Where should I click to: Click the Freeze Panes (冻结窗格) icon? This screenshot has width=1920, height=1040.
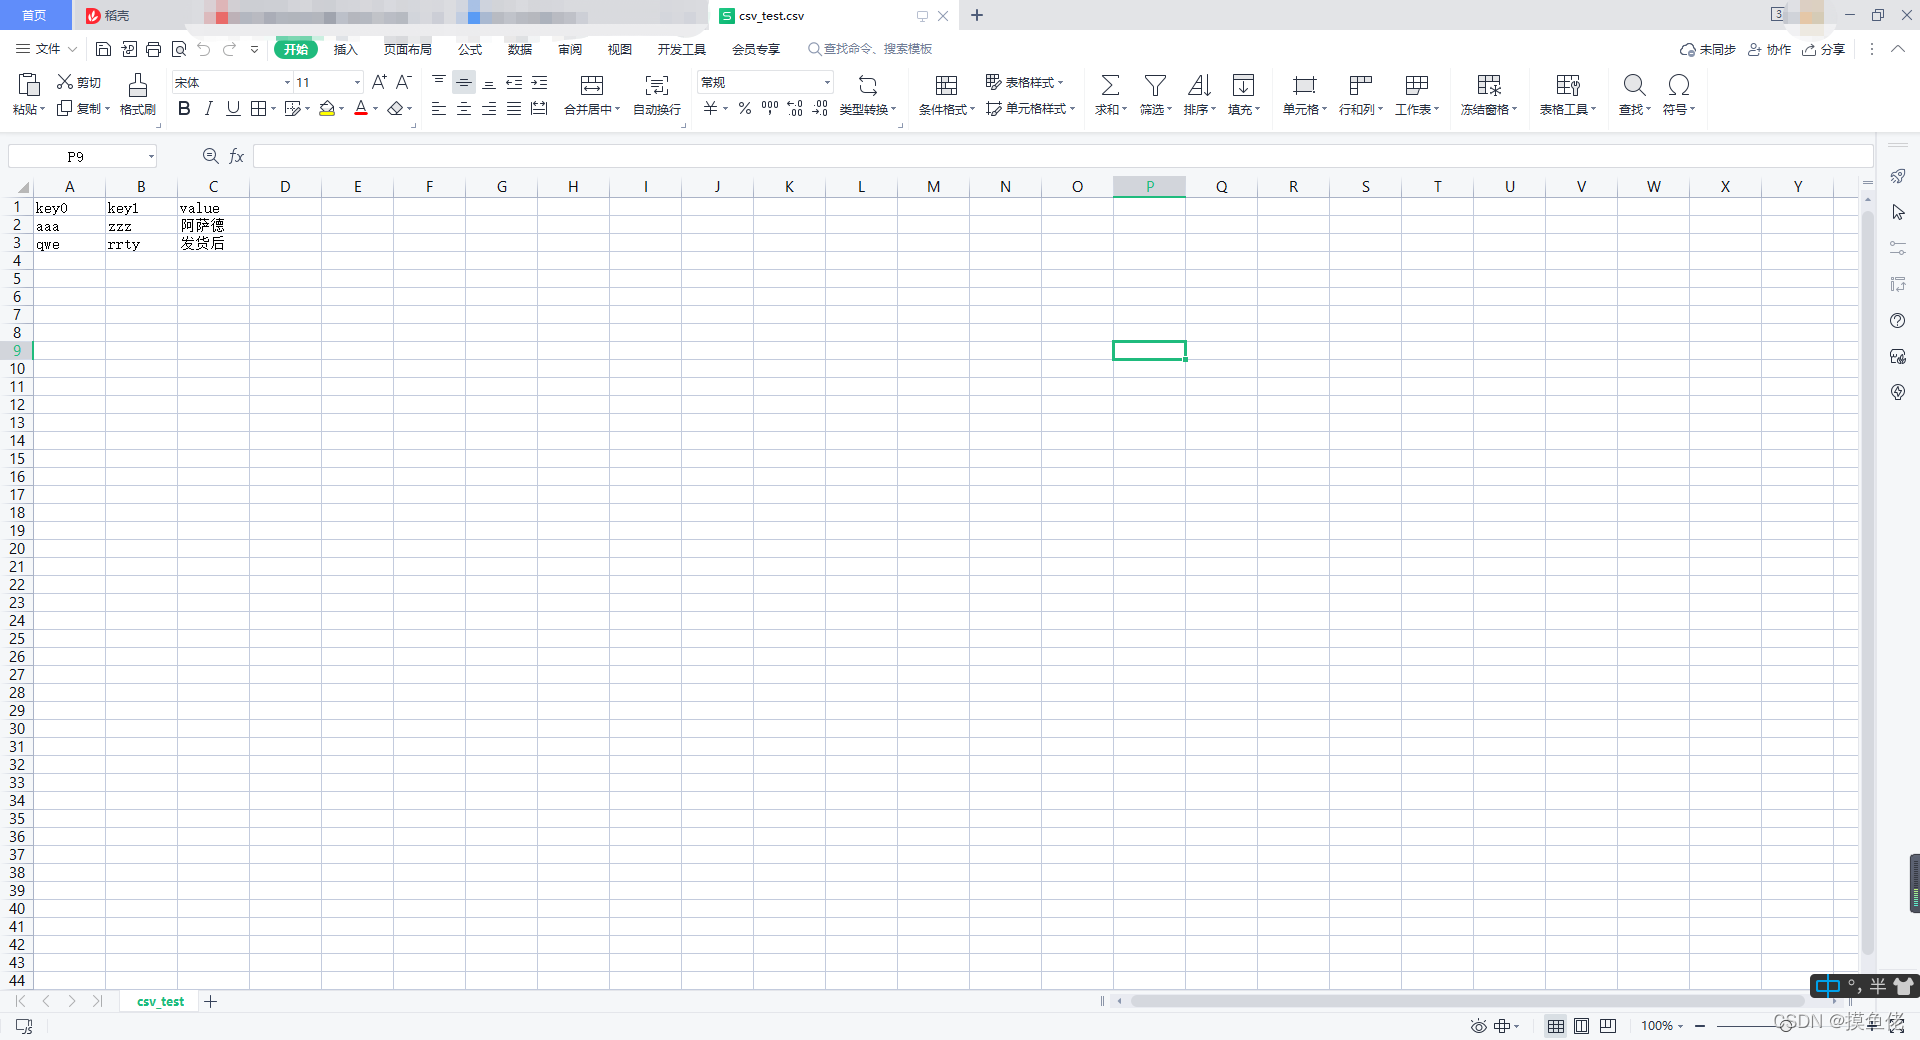(1489, 85)
